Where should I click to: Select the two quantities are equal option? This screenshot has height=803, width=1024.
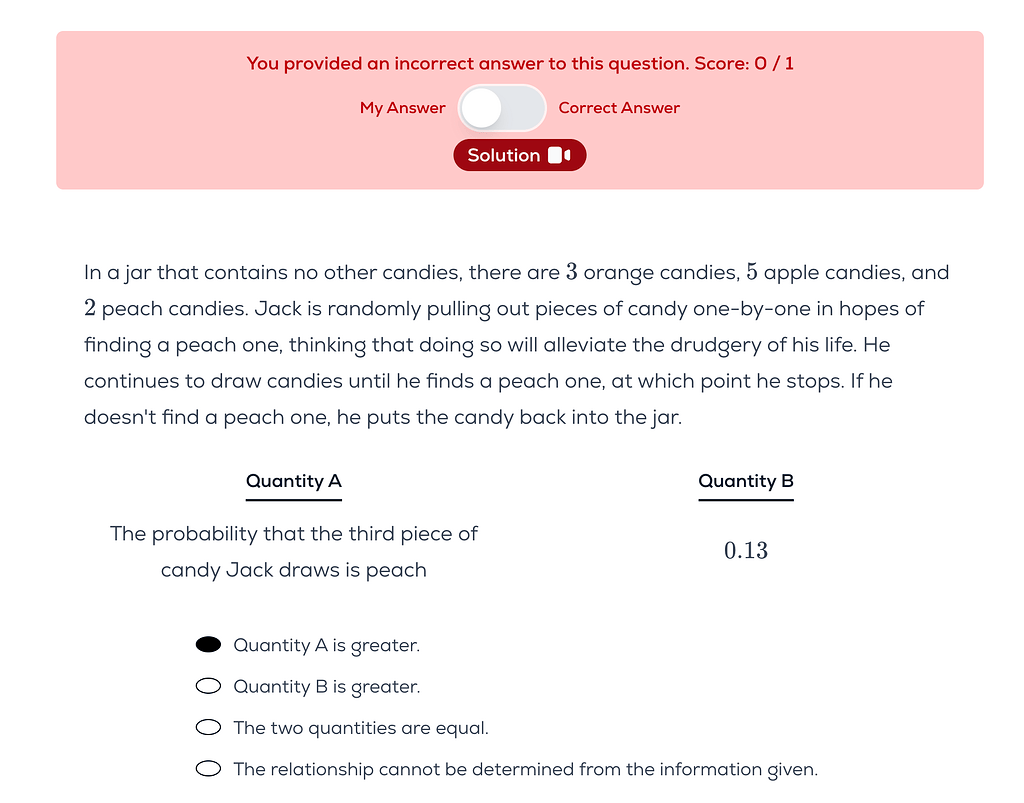pyautogui.click(x=208, y=727)
